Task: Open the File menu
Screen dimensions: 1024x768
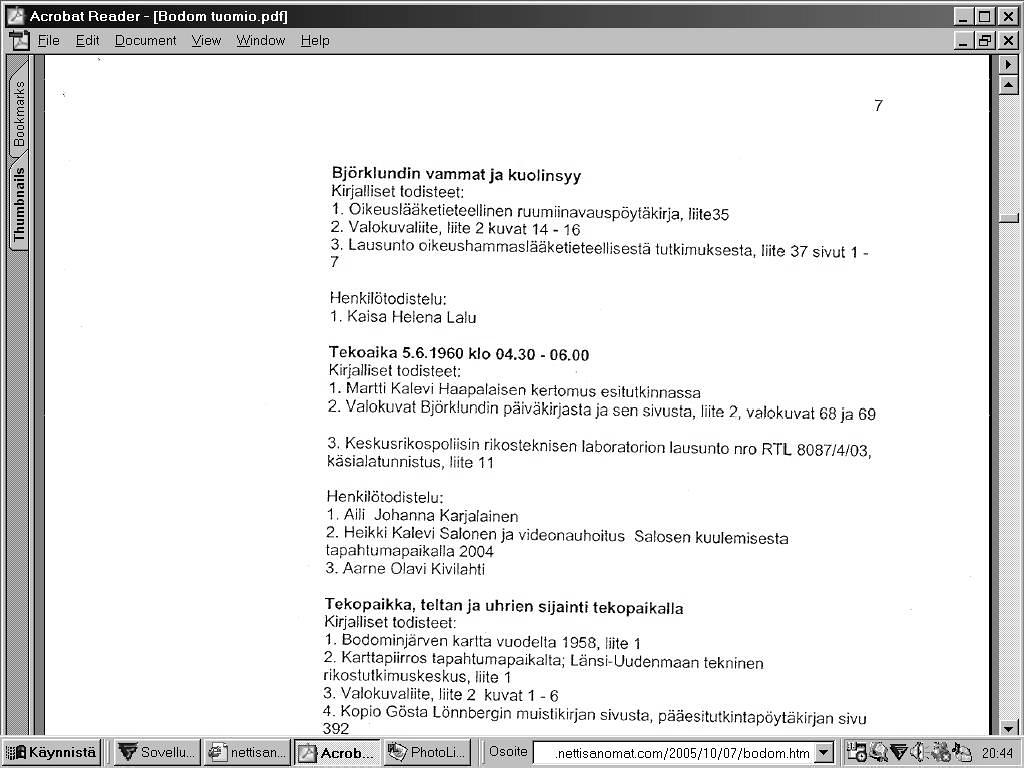Action: tap(48, 41)
